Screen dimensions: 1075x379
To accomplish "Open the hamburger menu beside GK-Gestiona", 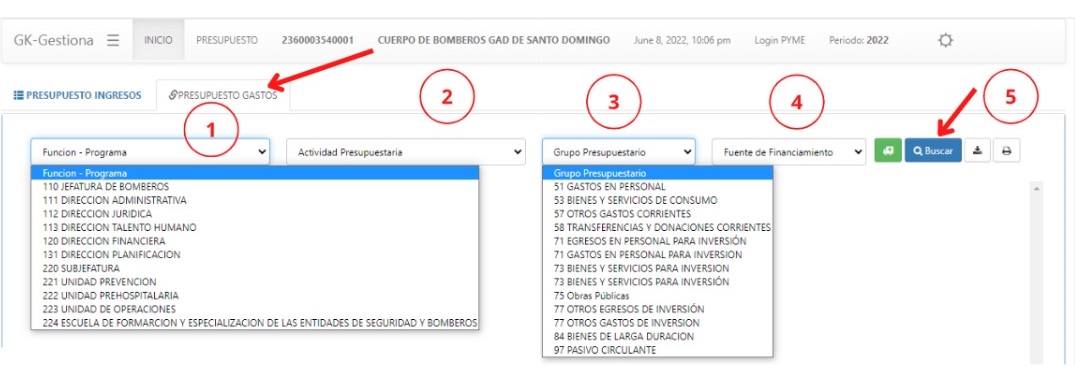I will pyautogui.click(x=113, y=40).
